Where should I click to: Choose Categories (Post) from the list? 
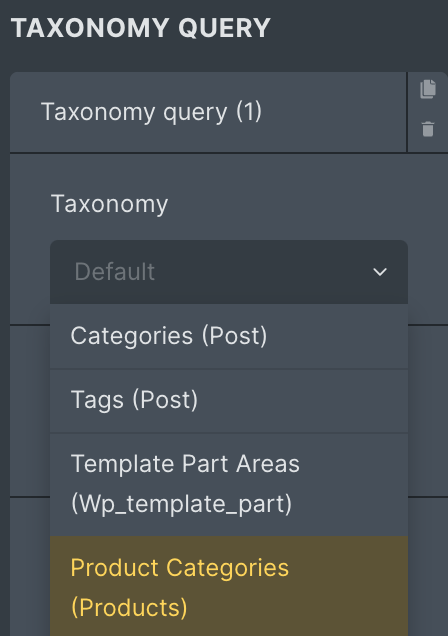tap(229, 336)
